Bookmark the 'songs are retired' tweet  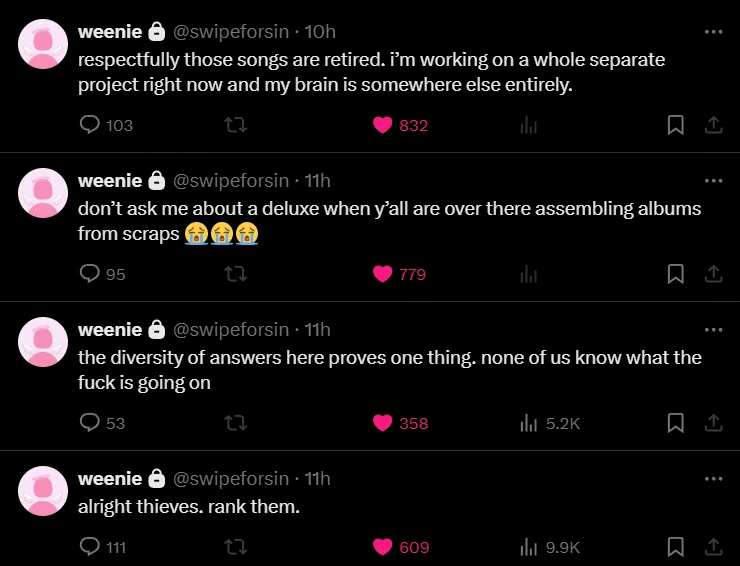[x=675, y=125]
